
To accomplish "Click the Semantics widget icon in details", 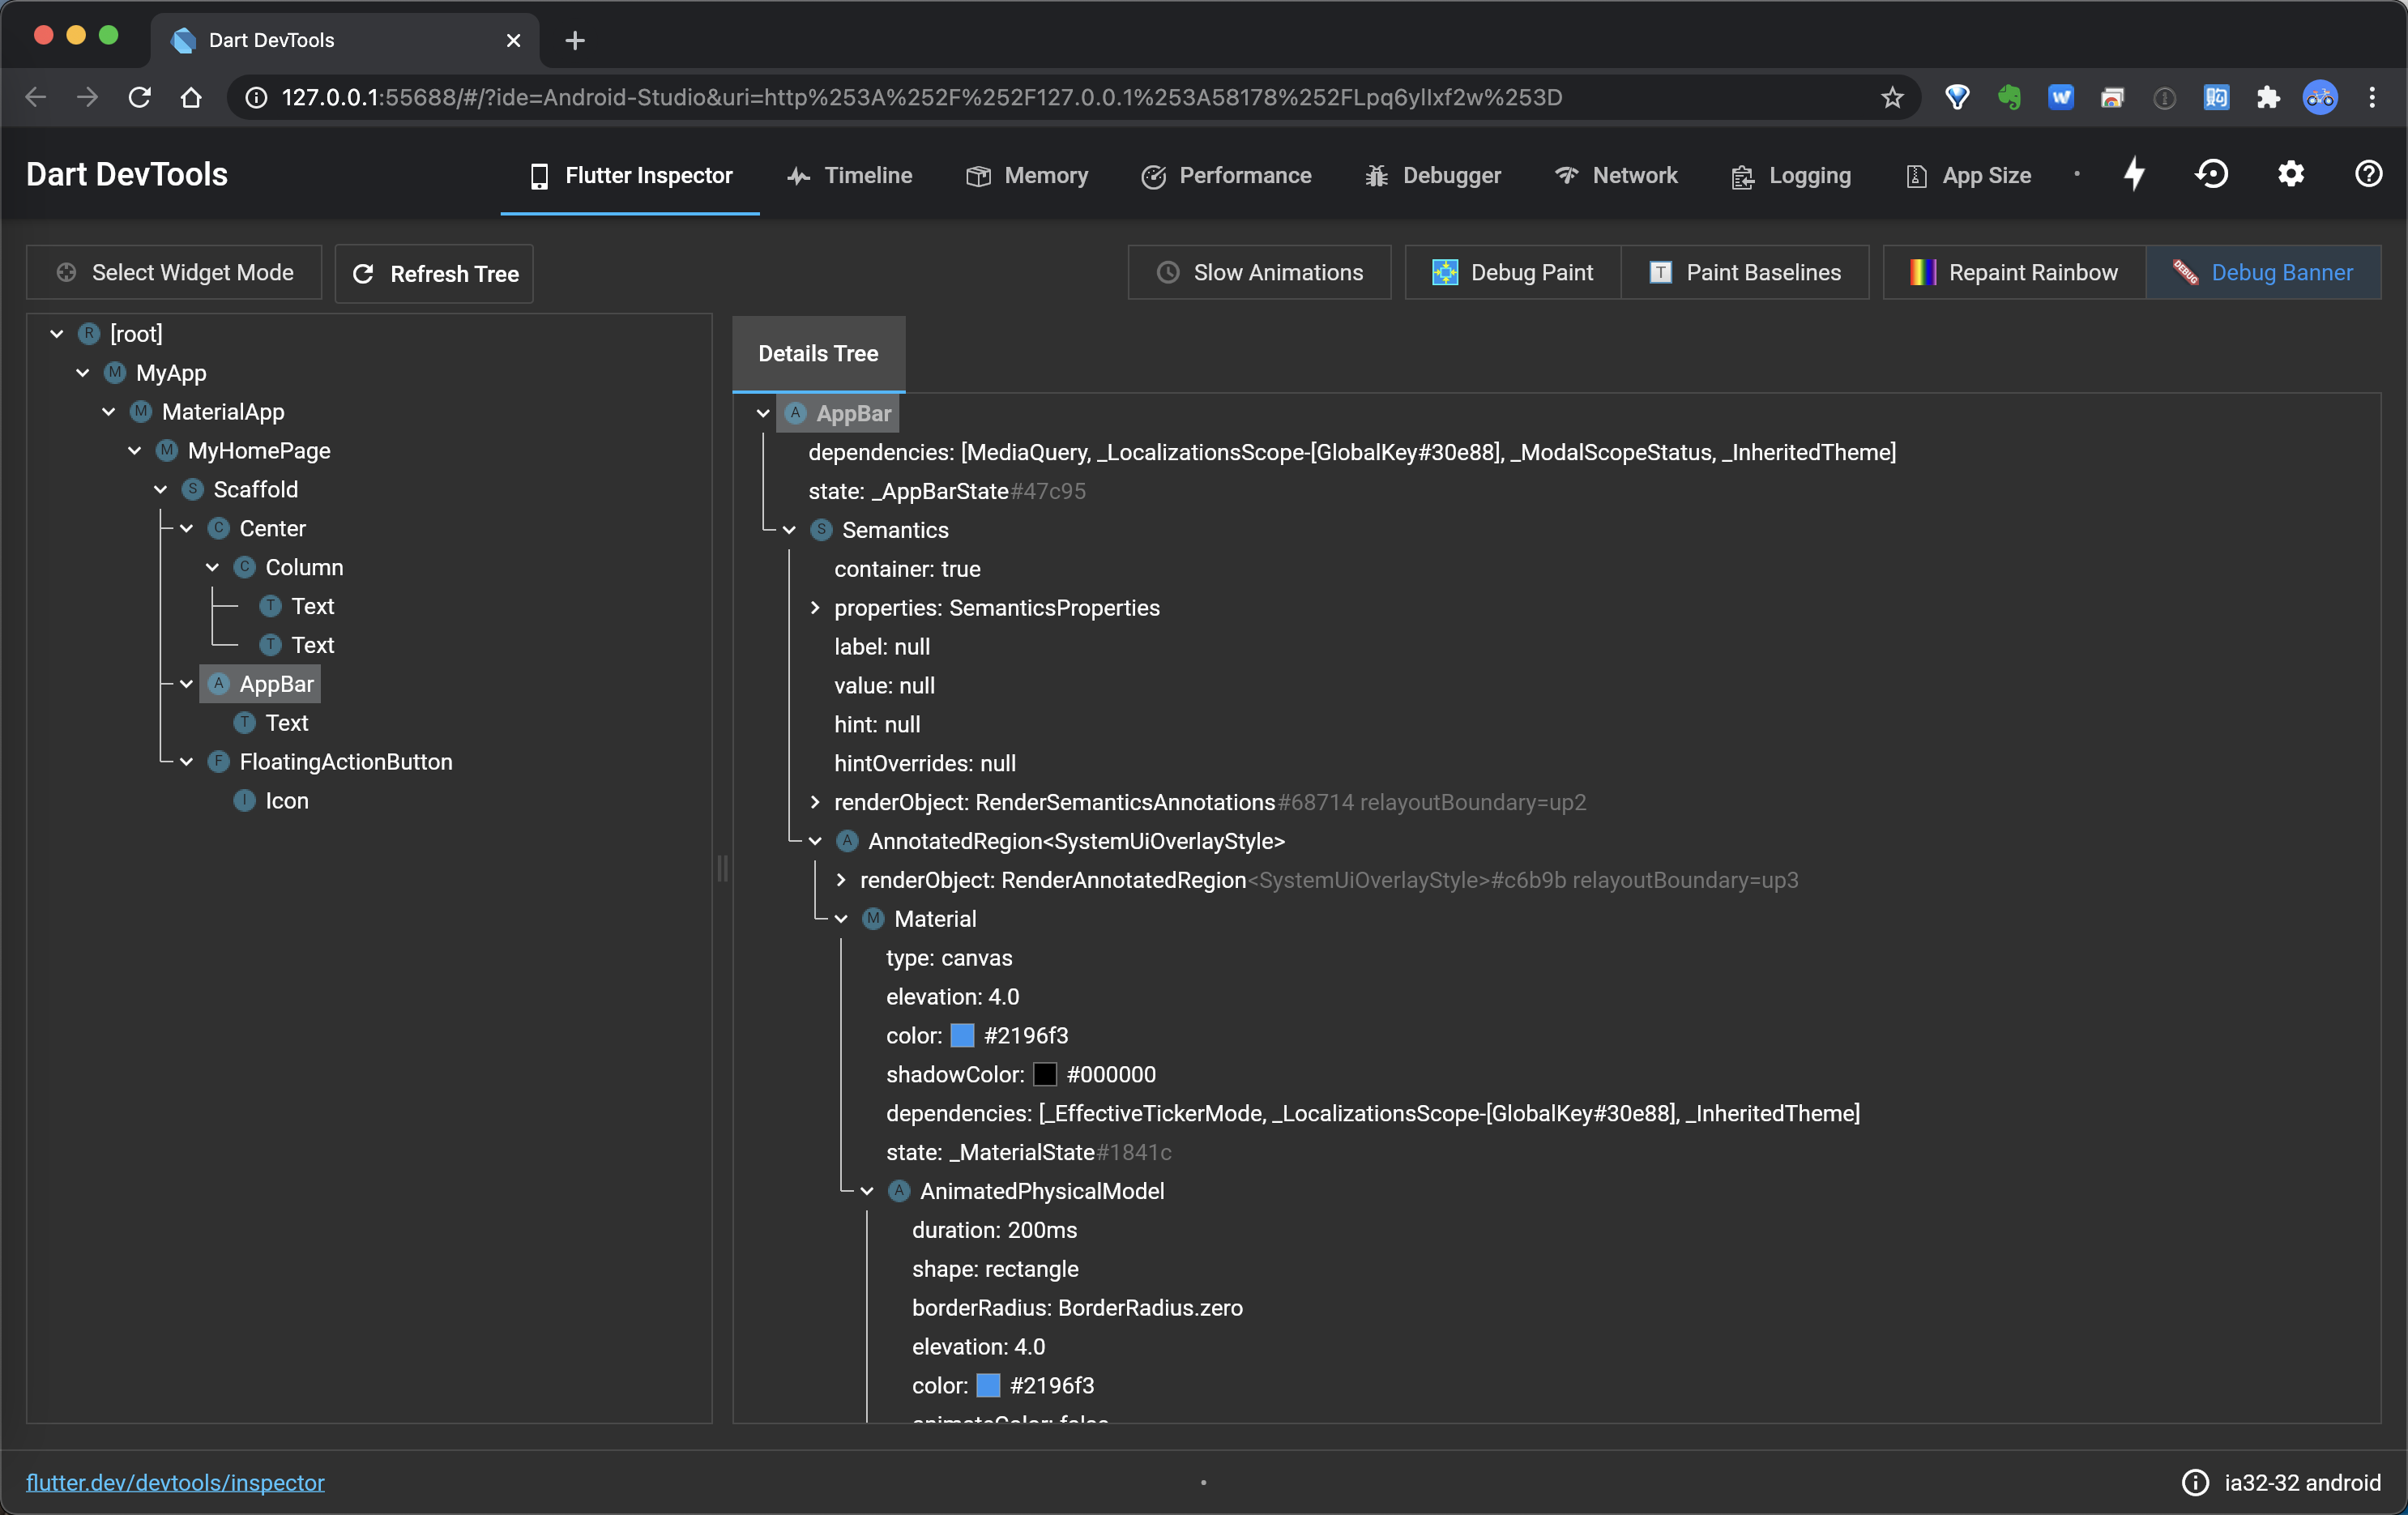I will [821, 529].
